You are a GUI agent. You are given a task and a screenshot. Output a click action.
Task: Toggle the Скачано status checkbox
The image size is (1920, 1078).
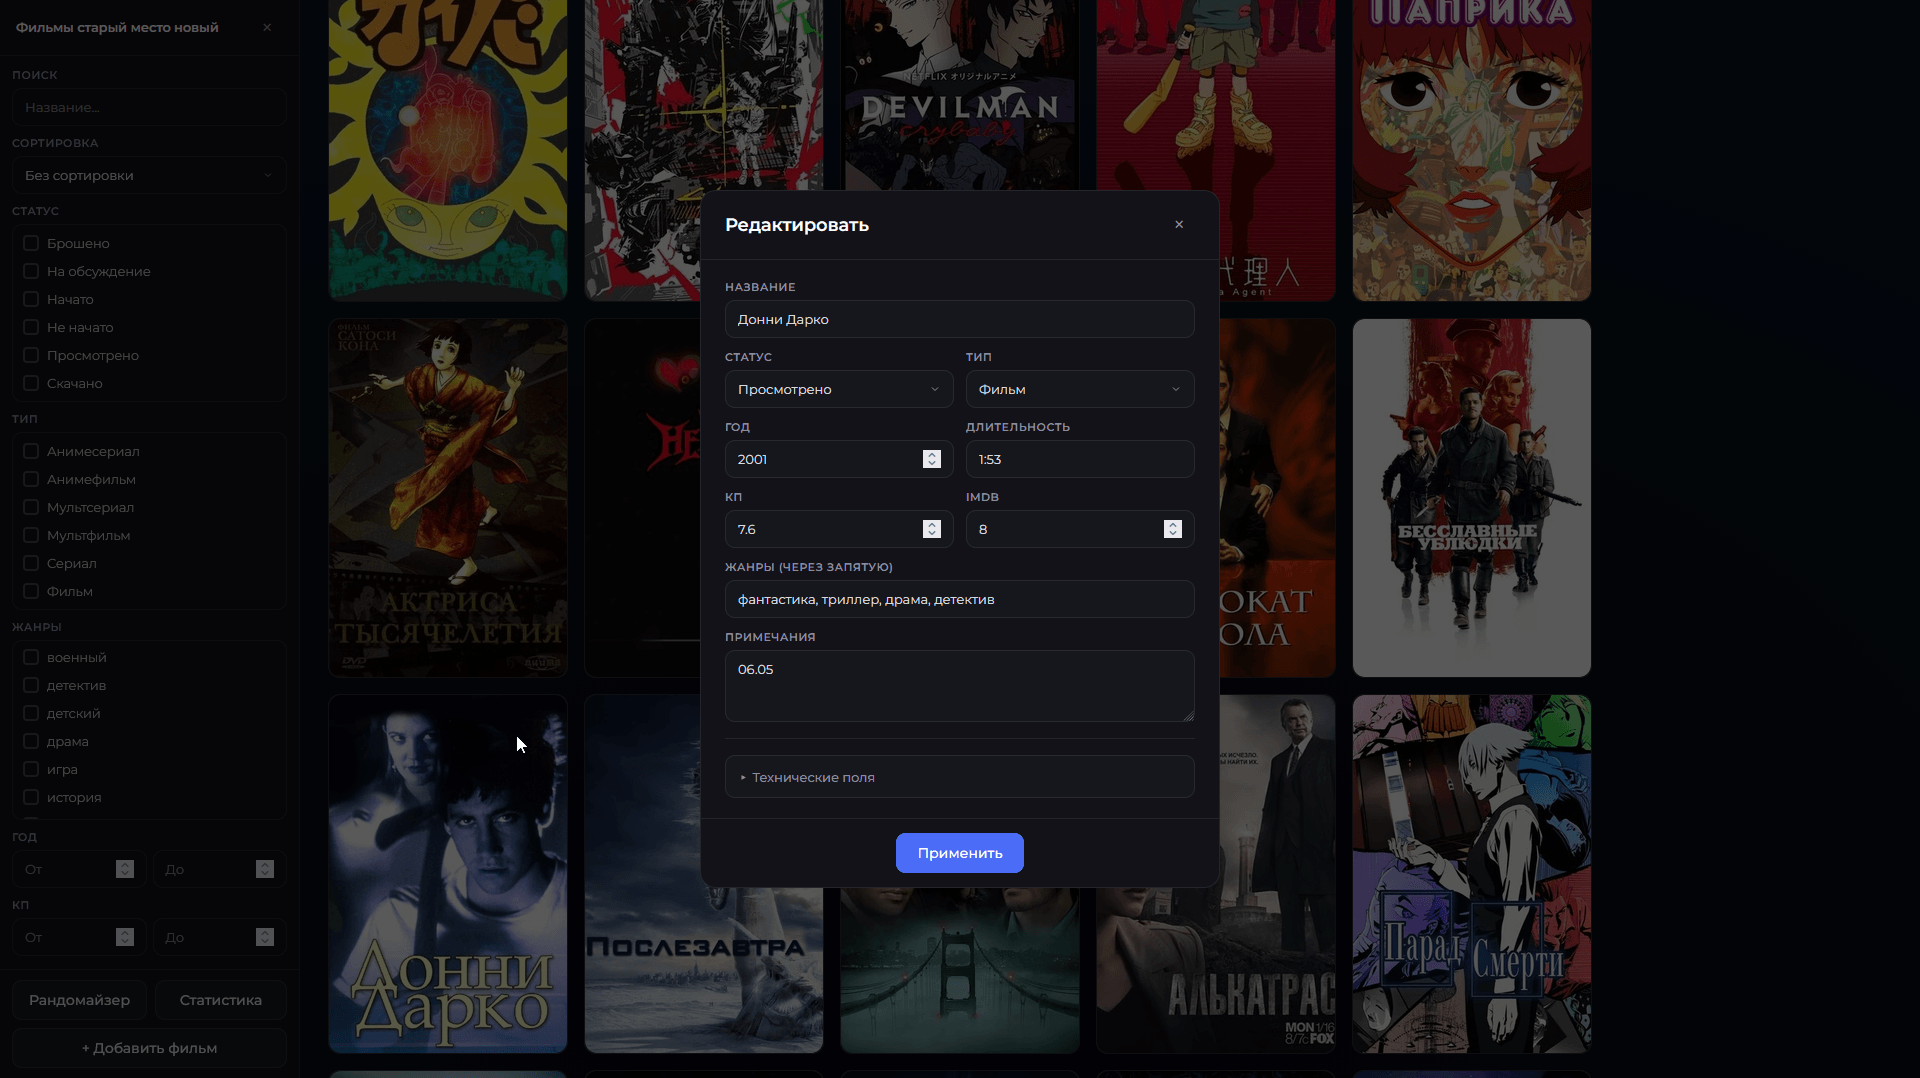pos(31,383)
